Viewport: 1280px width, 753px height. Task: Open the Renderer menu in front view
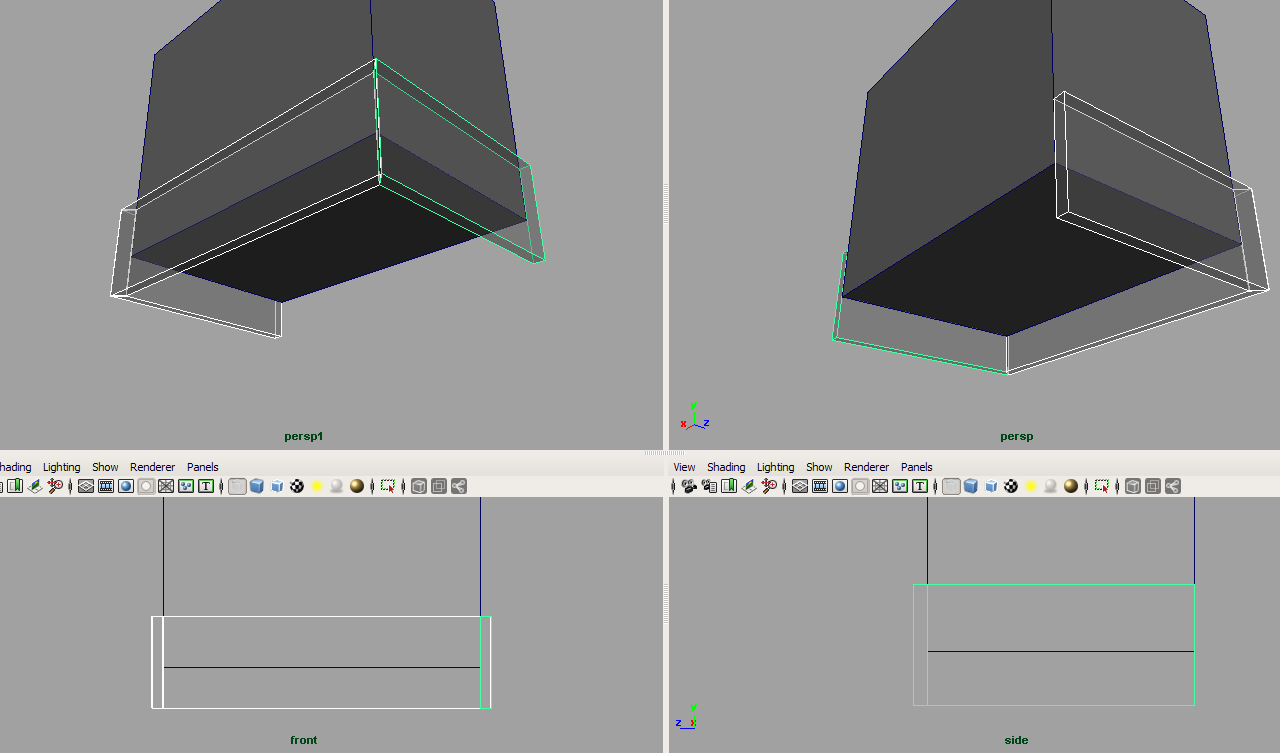coord(152,467)
